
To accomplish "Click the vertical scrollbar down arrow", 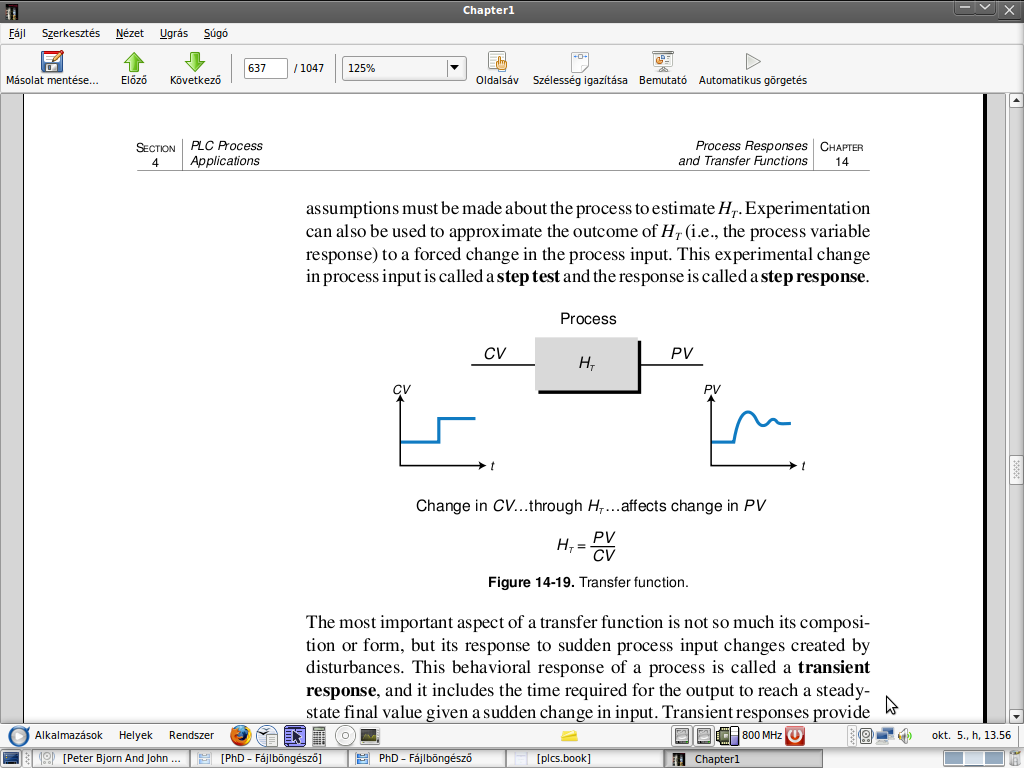I will [1016, 716].
